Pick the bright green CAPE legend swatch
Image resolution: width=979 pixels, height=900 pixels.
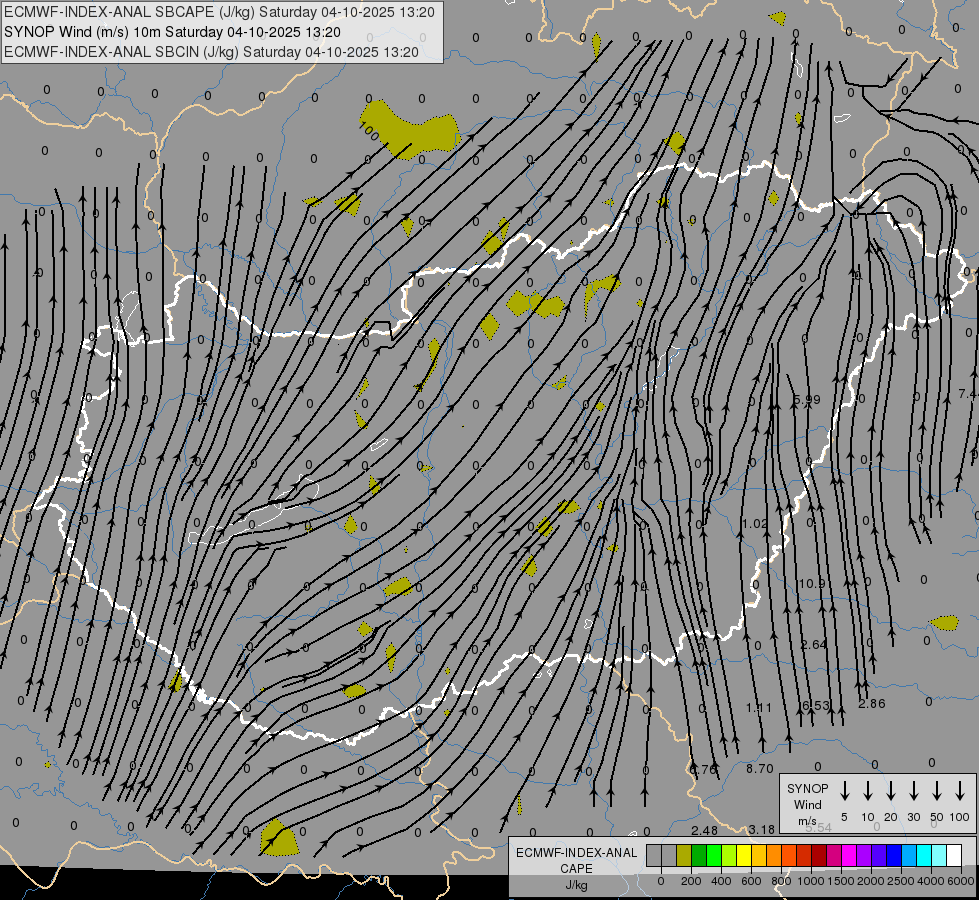[x=714, y=855]
